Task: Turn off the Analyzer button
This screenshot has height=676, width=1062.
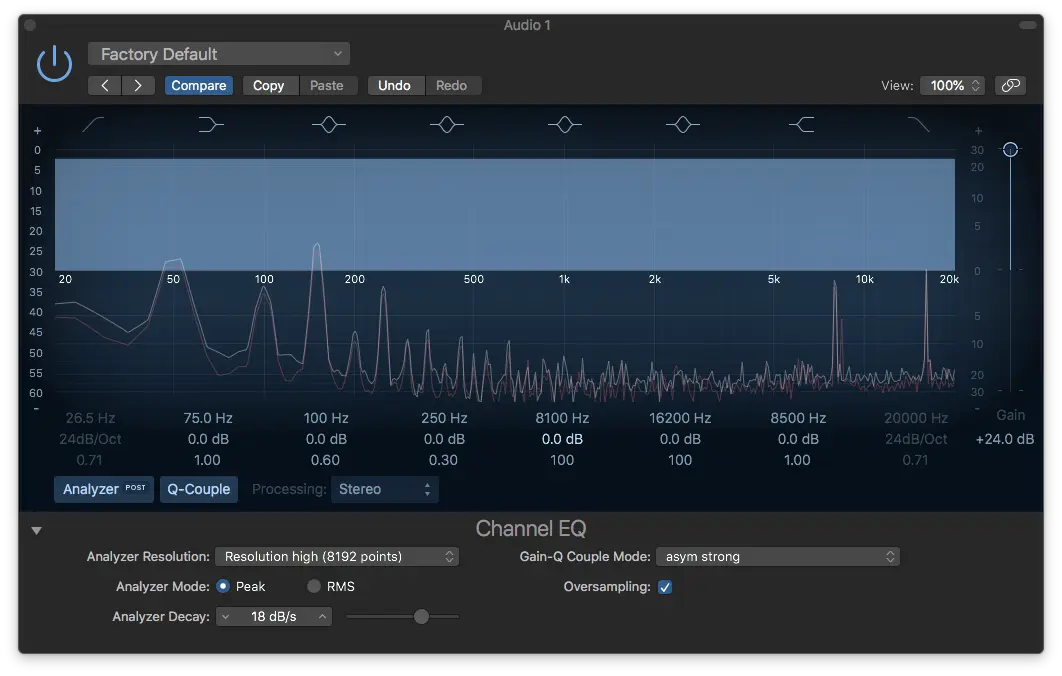Action: tap(104, 489)
